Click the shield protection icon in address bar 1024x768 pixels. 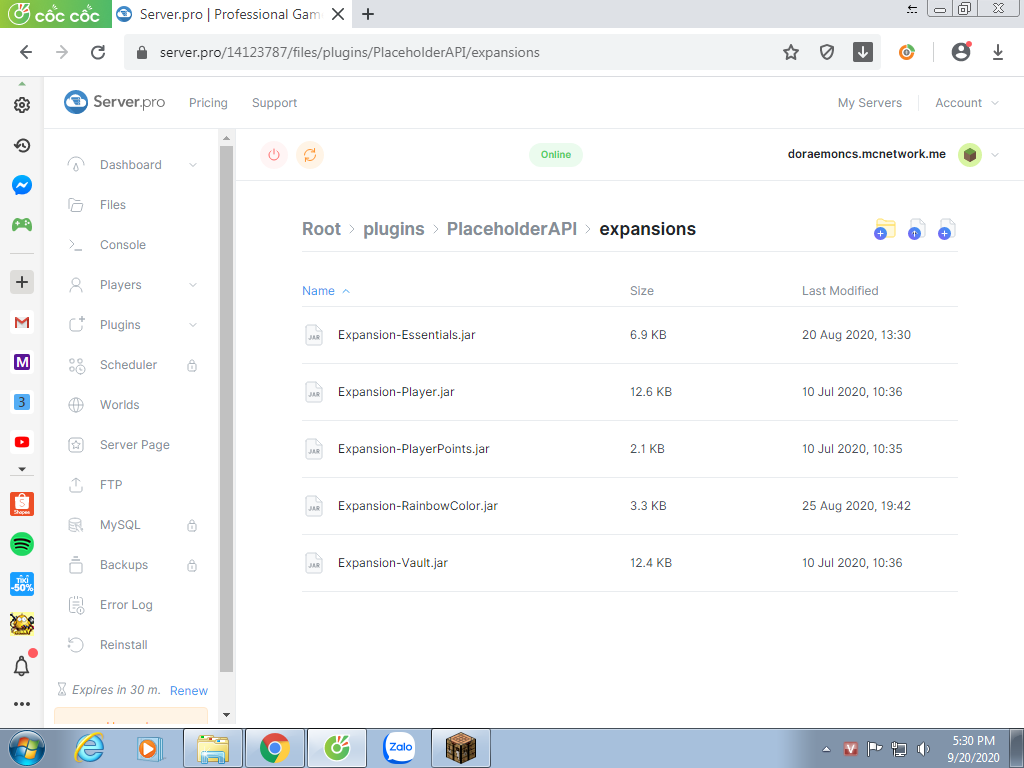click(x=827, y=52)
